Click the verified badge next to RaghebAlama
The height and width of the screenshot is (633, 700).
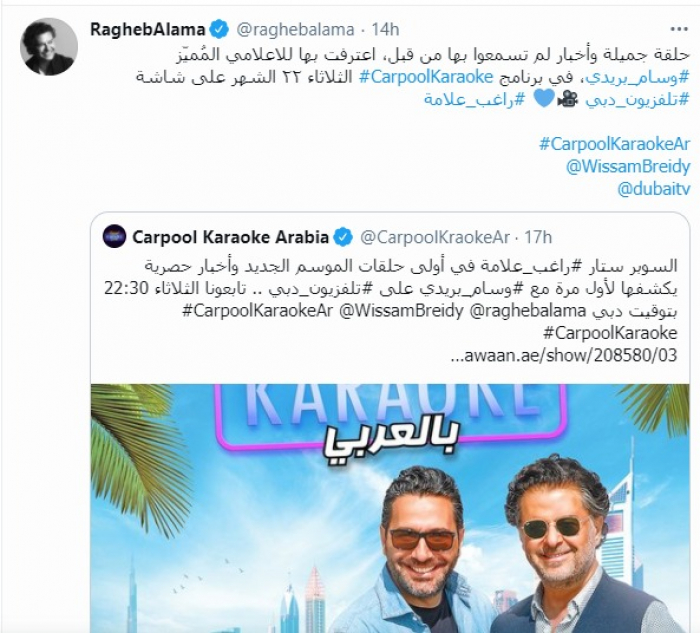pos(219,30)
